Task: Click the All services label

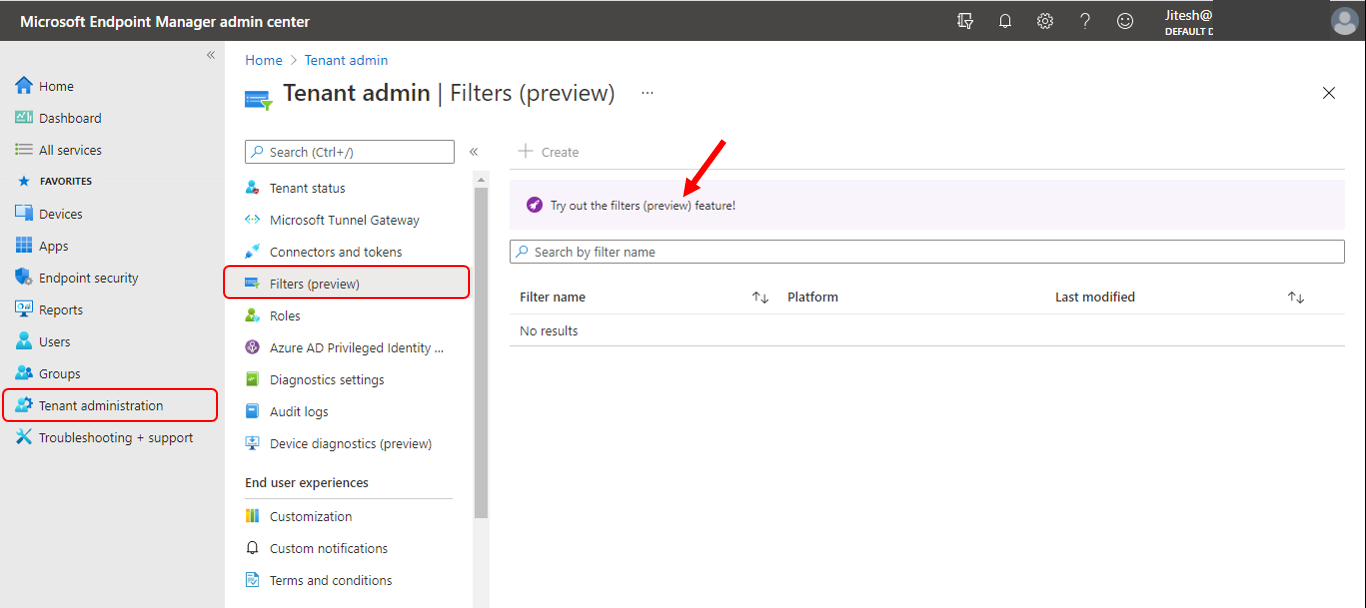Action: pos(70,150)
